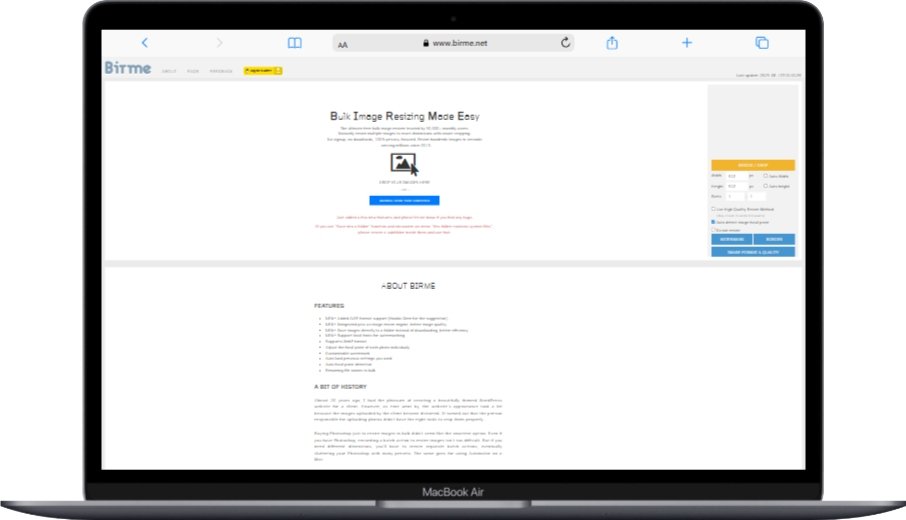
Task: Open the About nav item
Action: click(x=169, y=71)
